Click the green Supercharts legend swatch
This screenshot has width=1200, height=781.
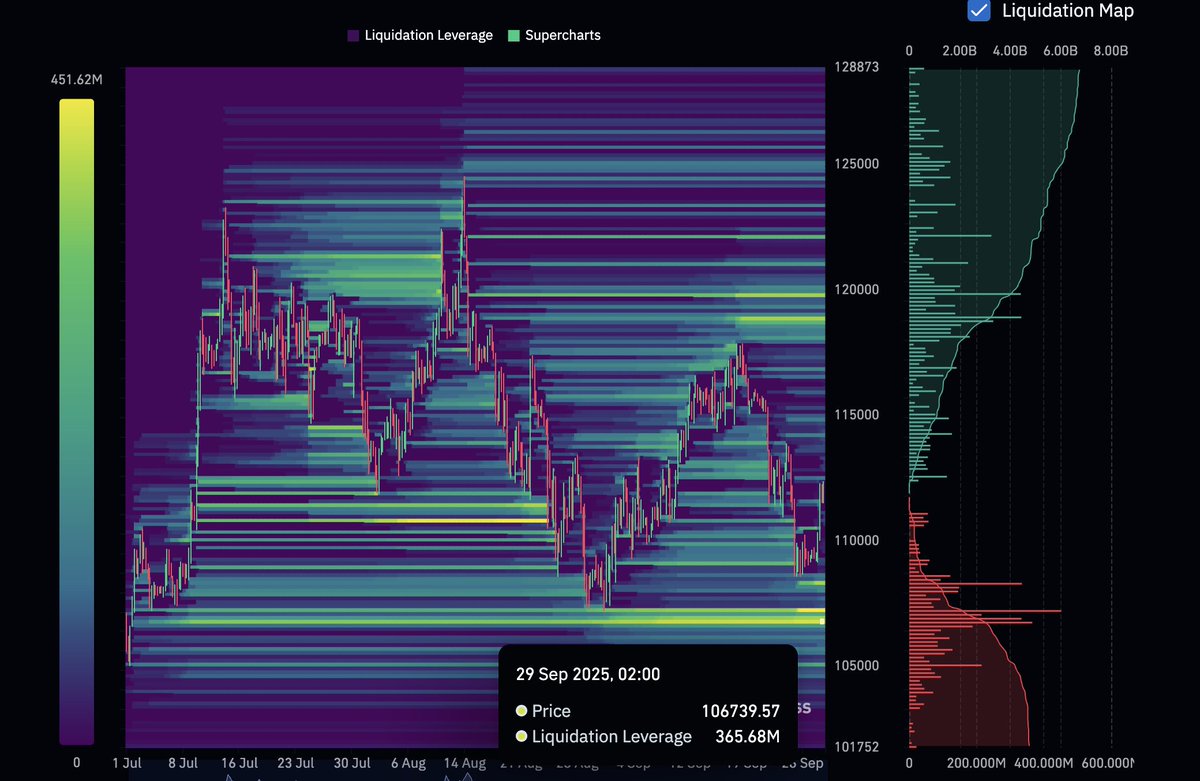513,35
